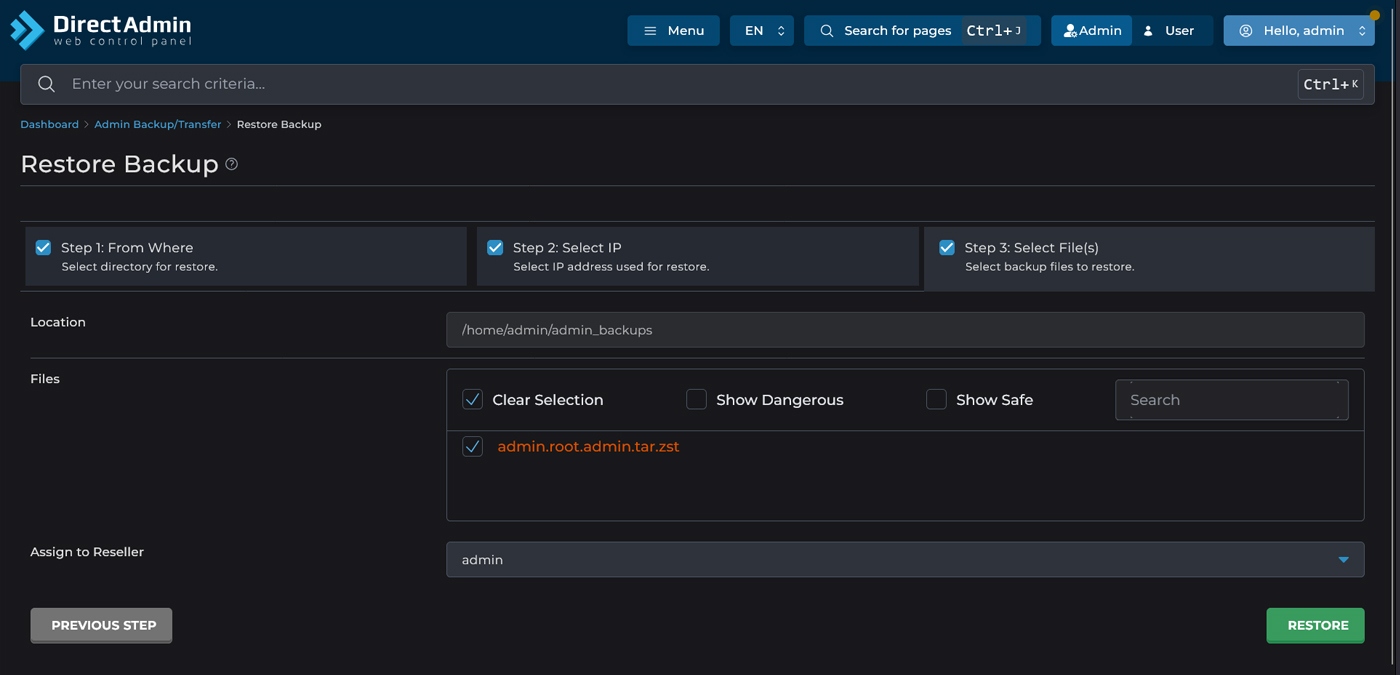Viewport: 1400px width, 675px height.
Task: Click the orange notification dot indicator
Action: point(1374,15)
